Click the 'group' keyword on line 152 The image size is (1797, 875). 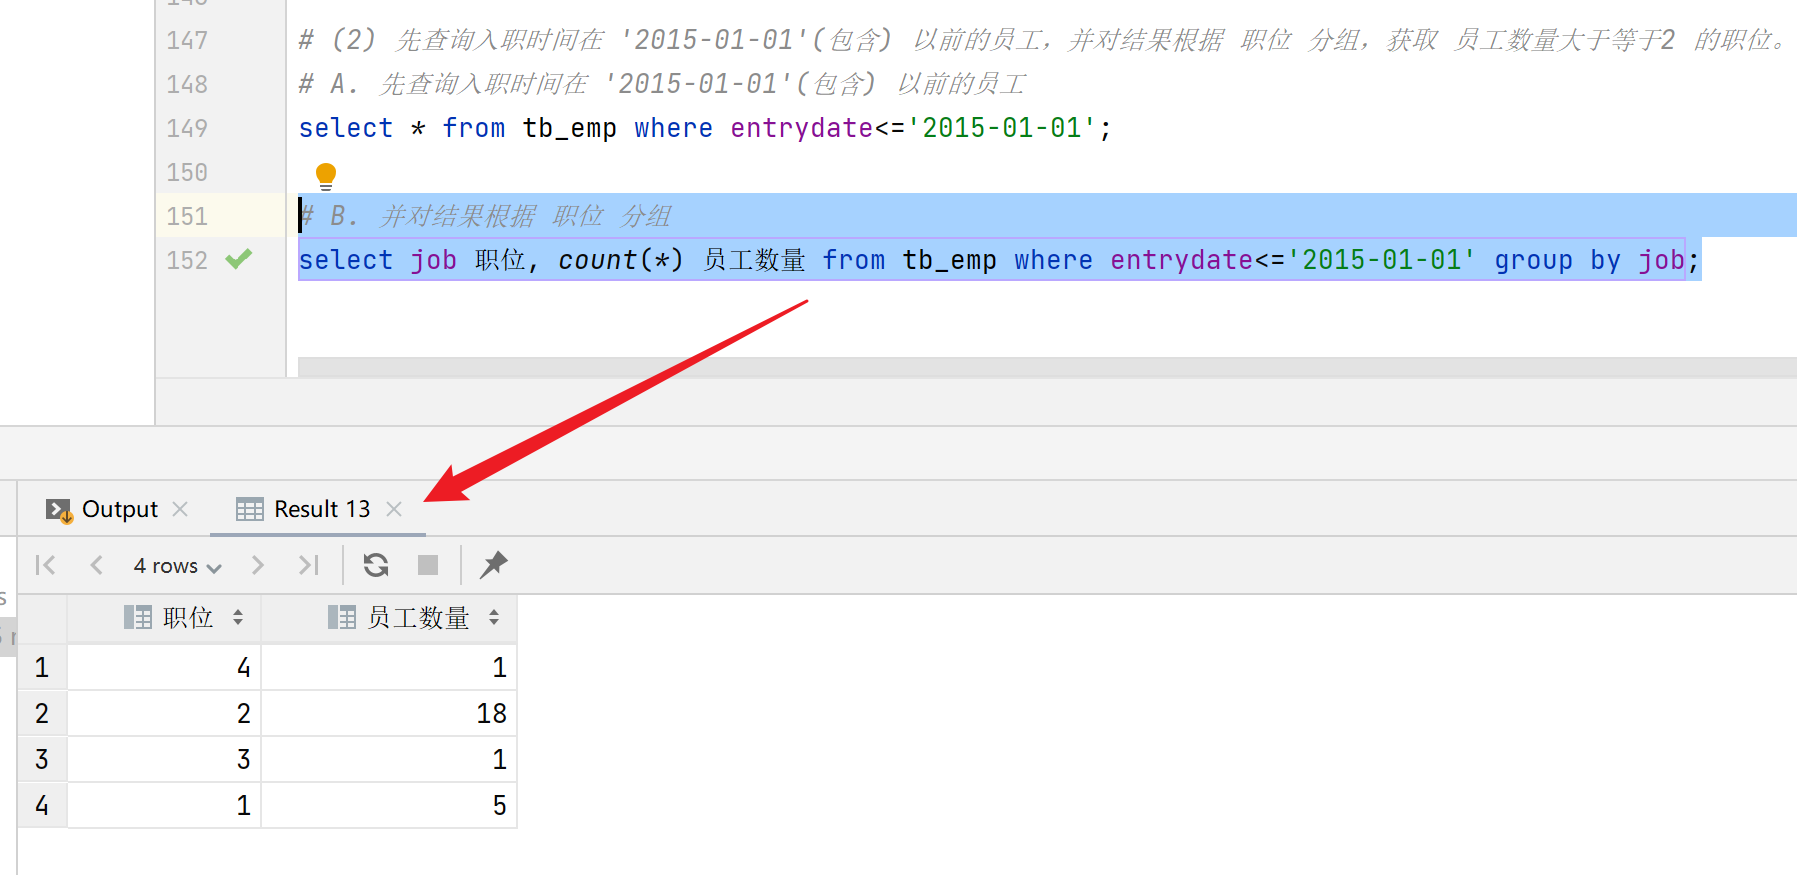(x=1533, y=260)
